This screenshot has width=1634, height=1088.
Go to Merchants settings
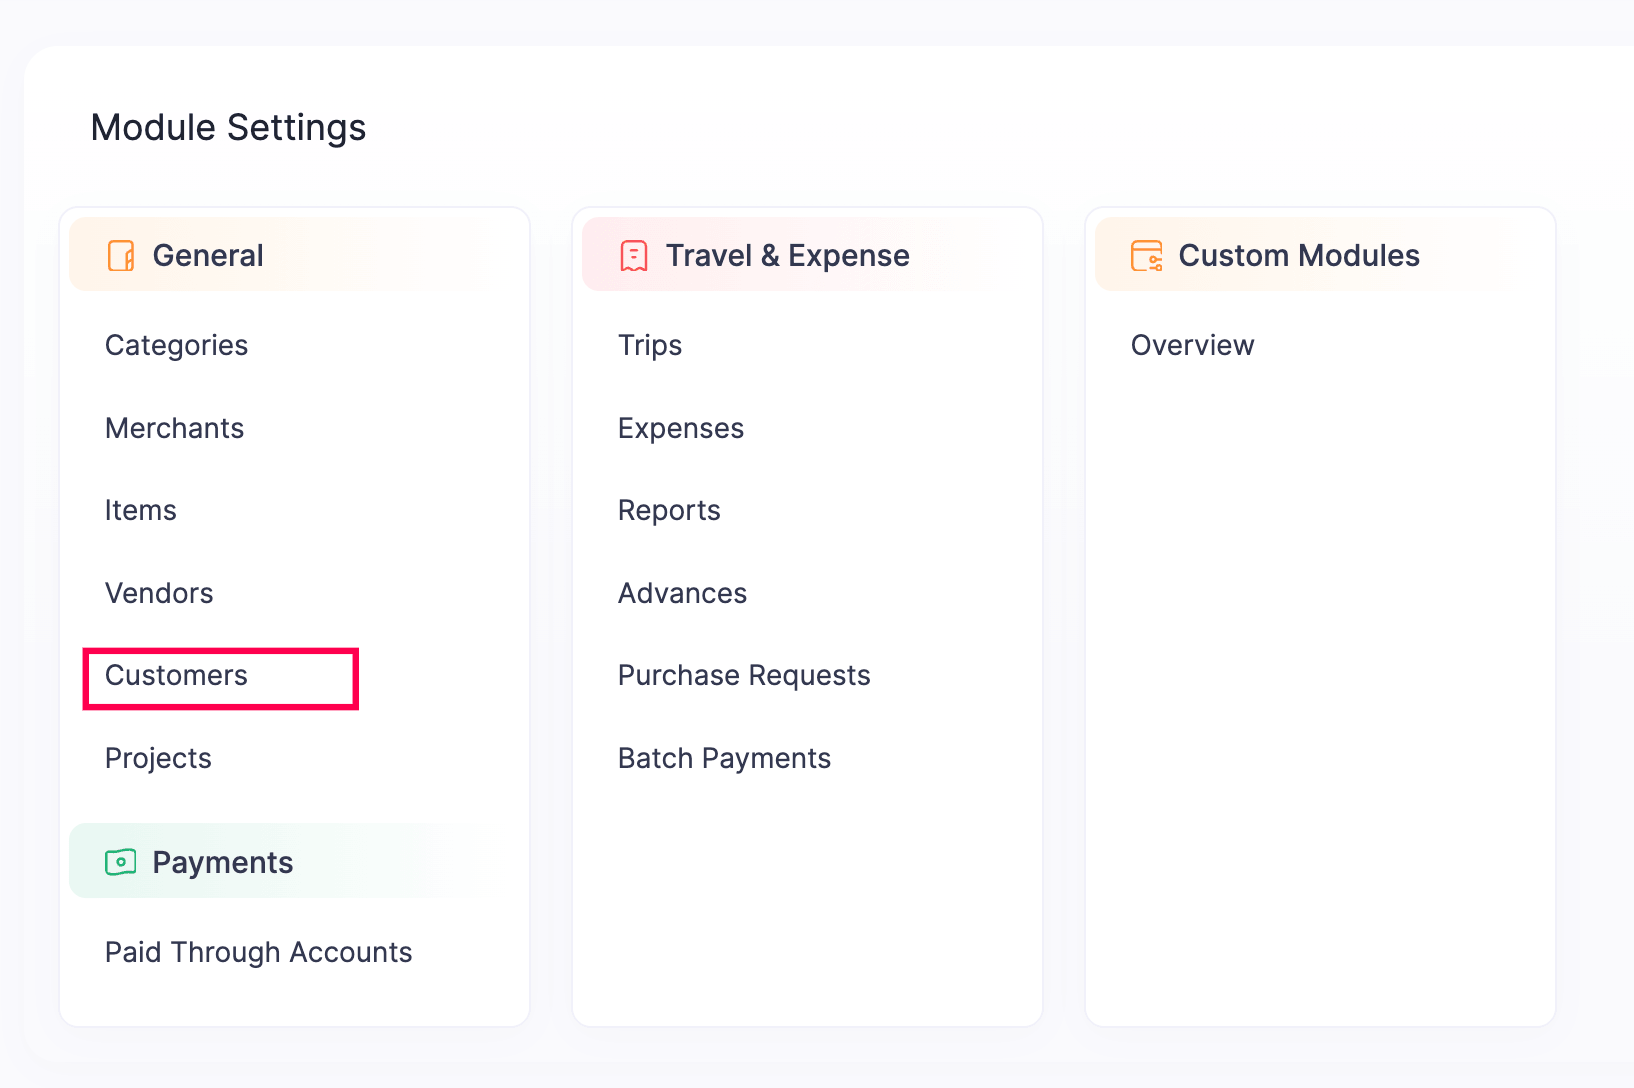tap(174, 428)
